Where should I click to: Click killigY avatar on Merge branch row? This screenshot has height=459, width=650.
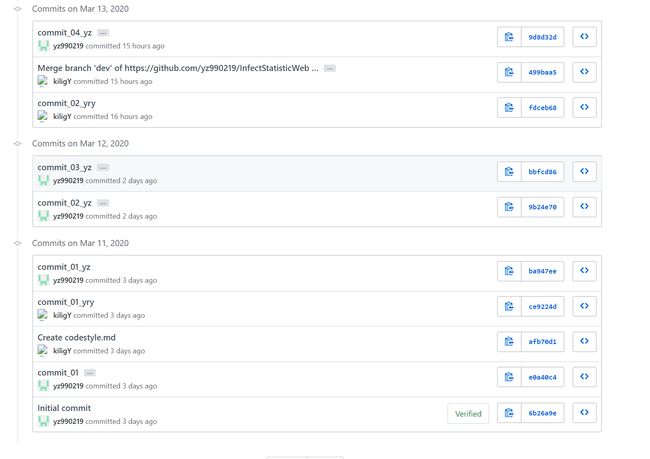pyautogui.click(x=43, y=81)
